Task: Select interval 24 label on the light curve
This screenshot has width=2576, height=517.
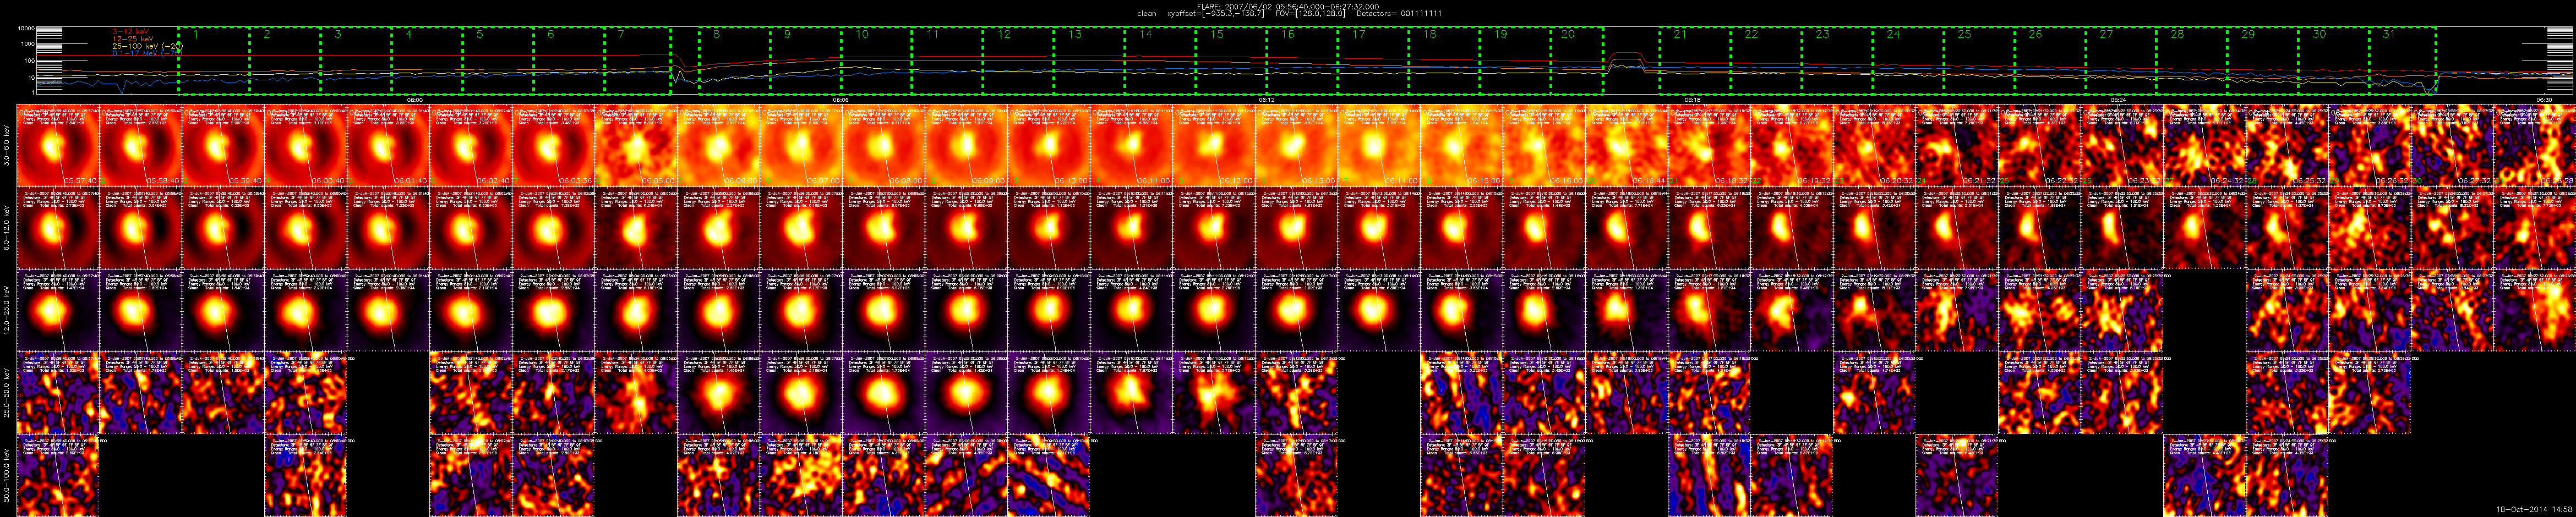Action: (1893, 34)
